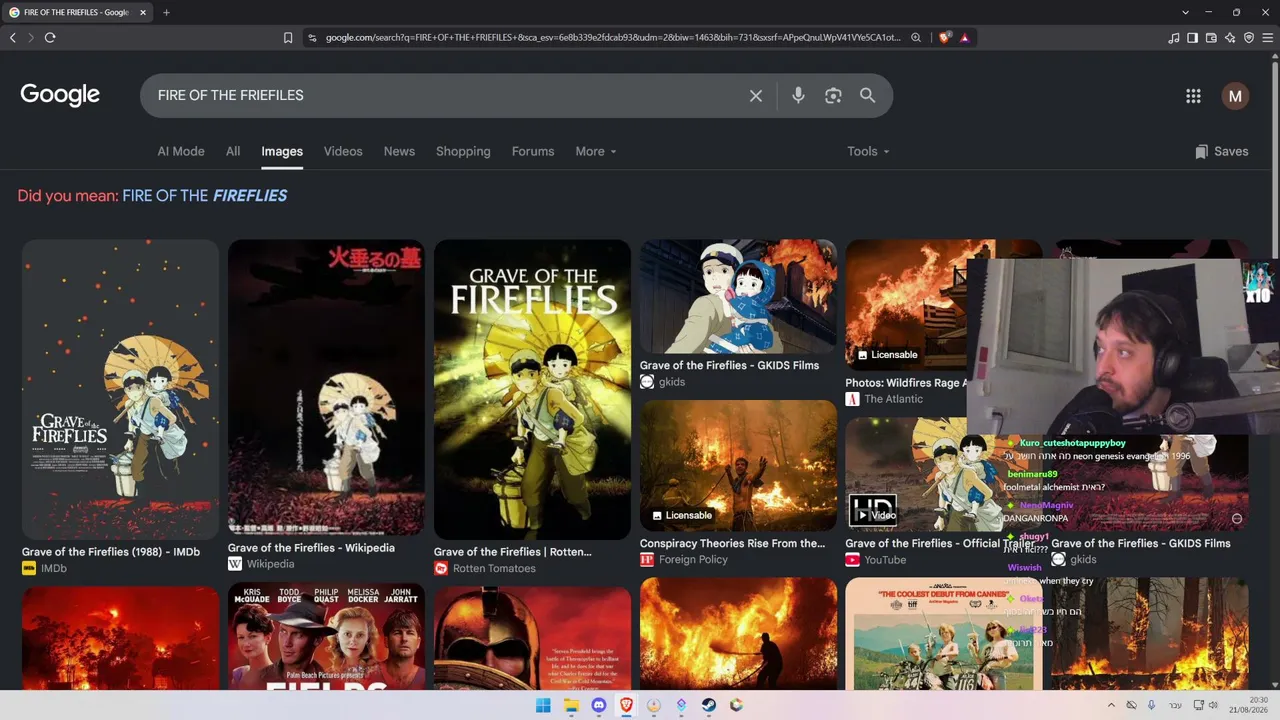Open Grave of the Fireflies - Official Trailer link
The height and width of the screenshot is (720, 1280).
[x=940, y=544]
